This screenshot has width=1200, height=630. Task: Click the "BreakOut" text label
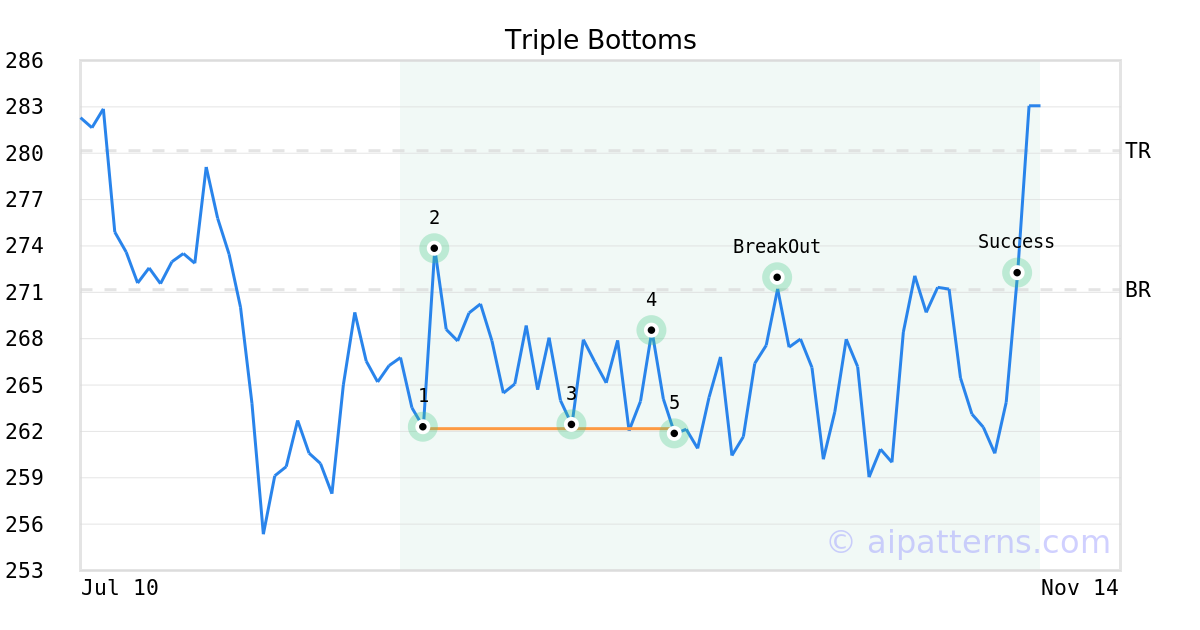click(x=776, y=247)
